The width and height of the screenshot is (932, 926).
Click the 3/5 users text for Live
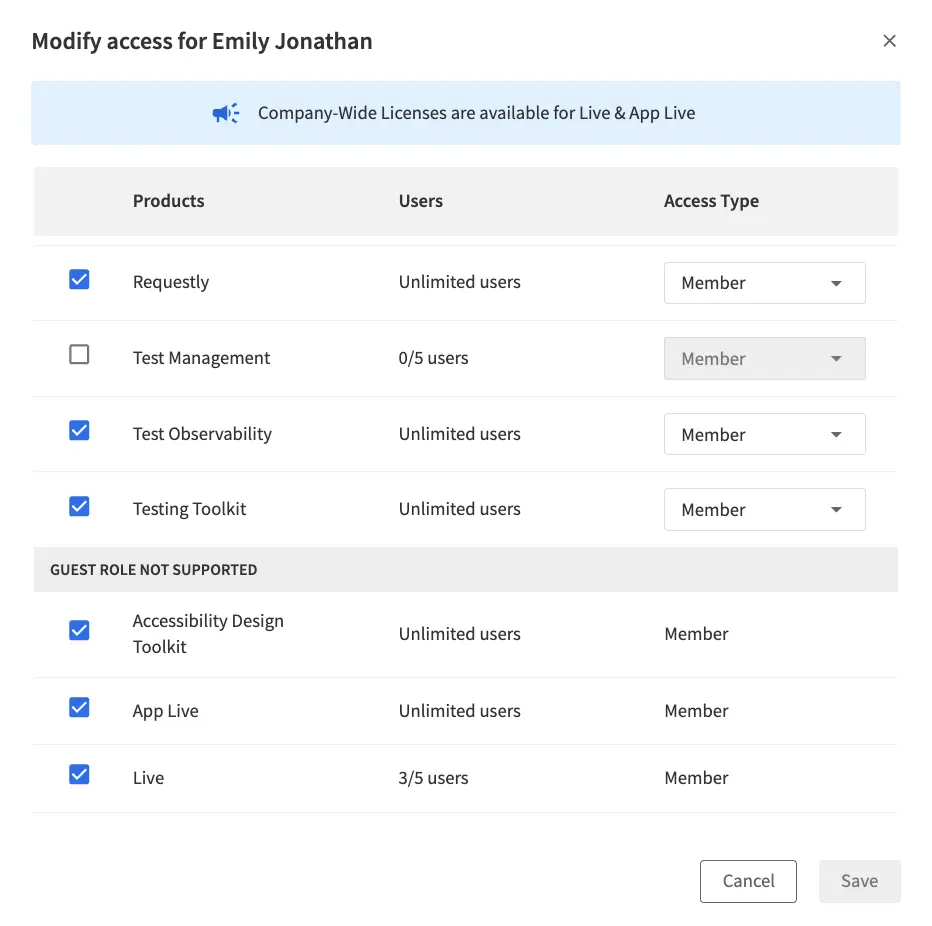click(x=433, y=777)
